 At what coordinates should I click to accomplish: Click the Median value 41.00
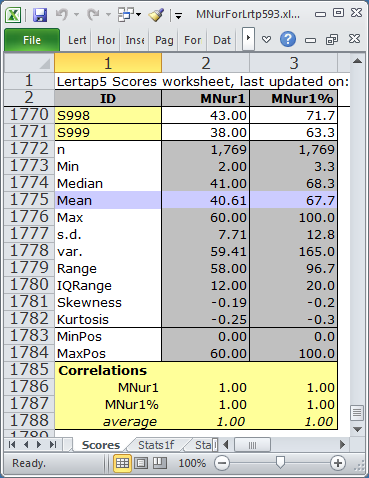click(x=206, y=183)
